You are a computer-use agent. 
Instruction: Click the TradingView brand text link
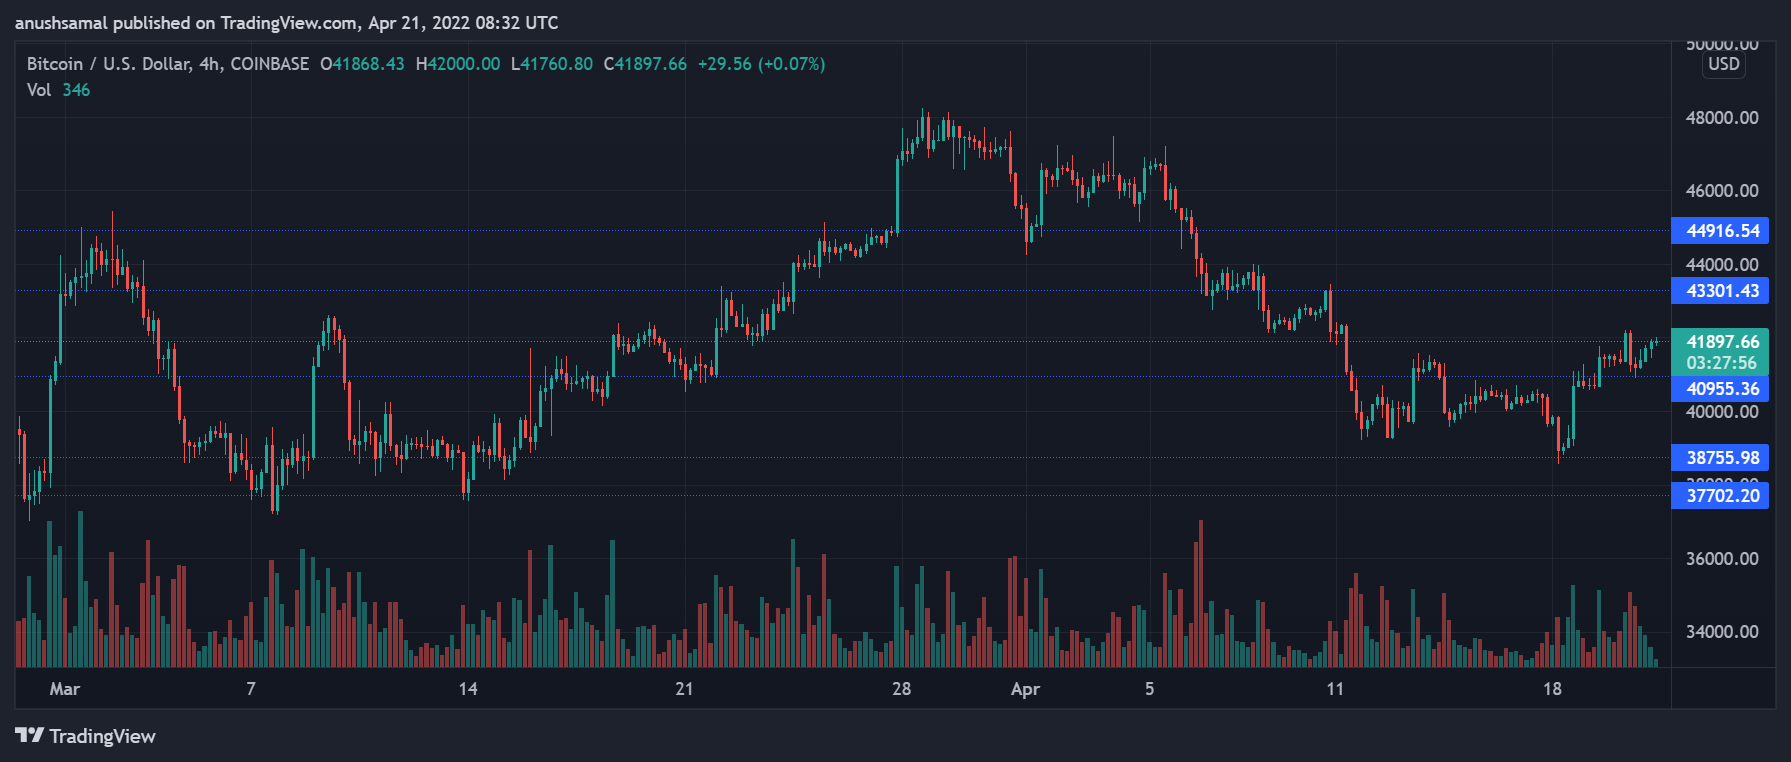(102, 737)
